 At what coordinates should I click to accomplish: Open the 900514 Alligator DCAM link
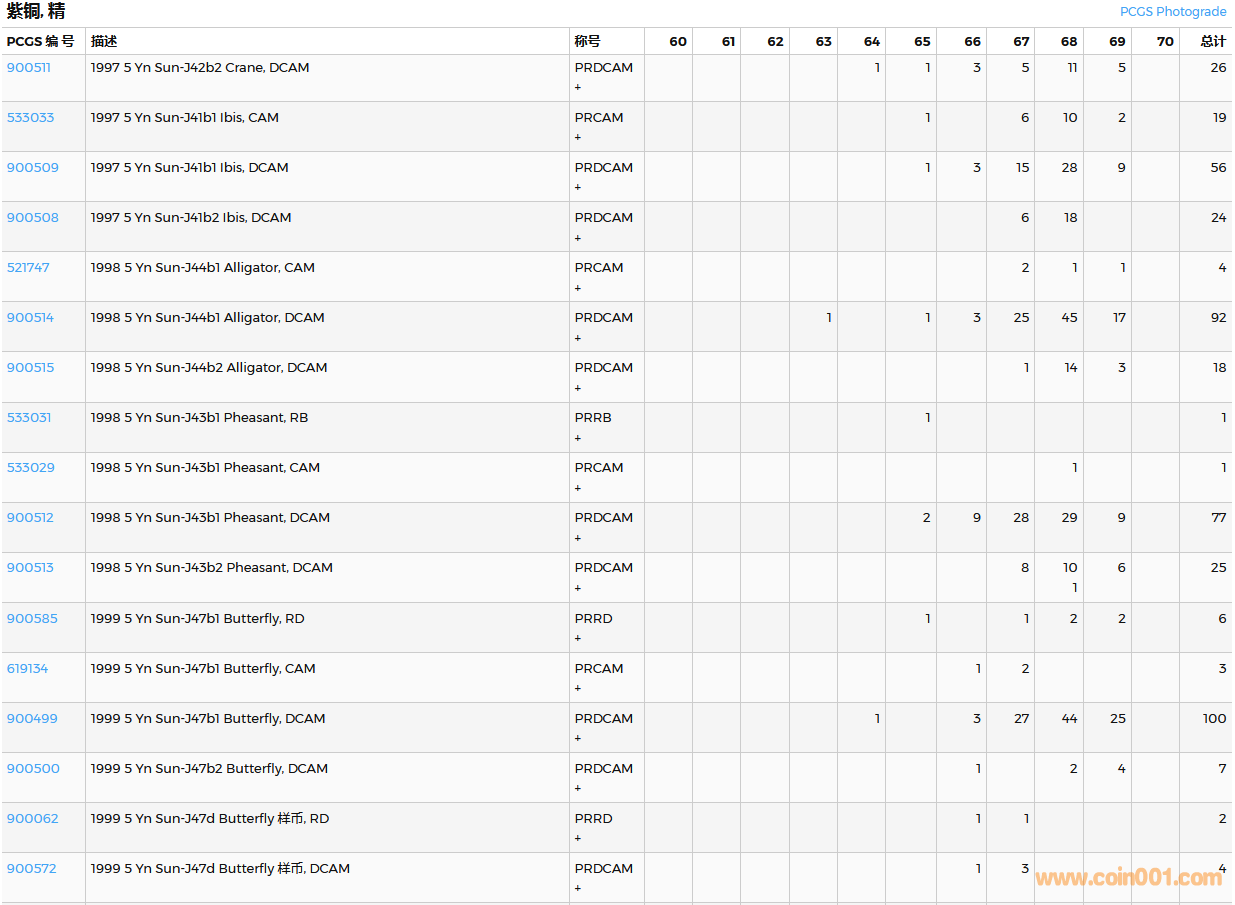click(31, 318)
